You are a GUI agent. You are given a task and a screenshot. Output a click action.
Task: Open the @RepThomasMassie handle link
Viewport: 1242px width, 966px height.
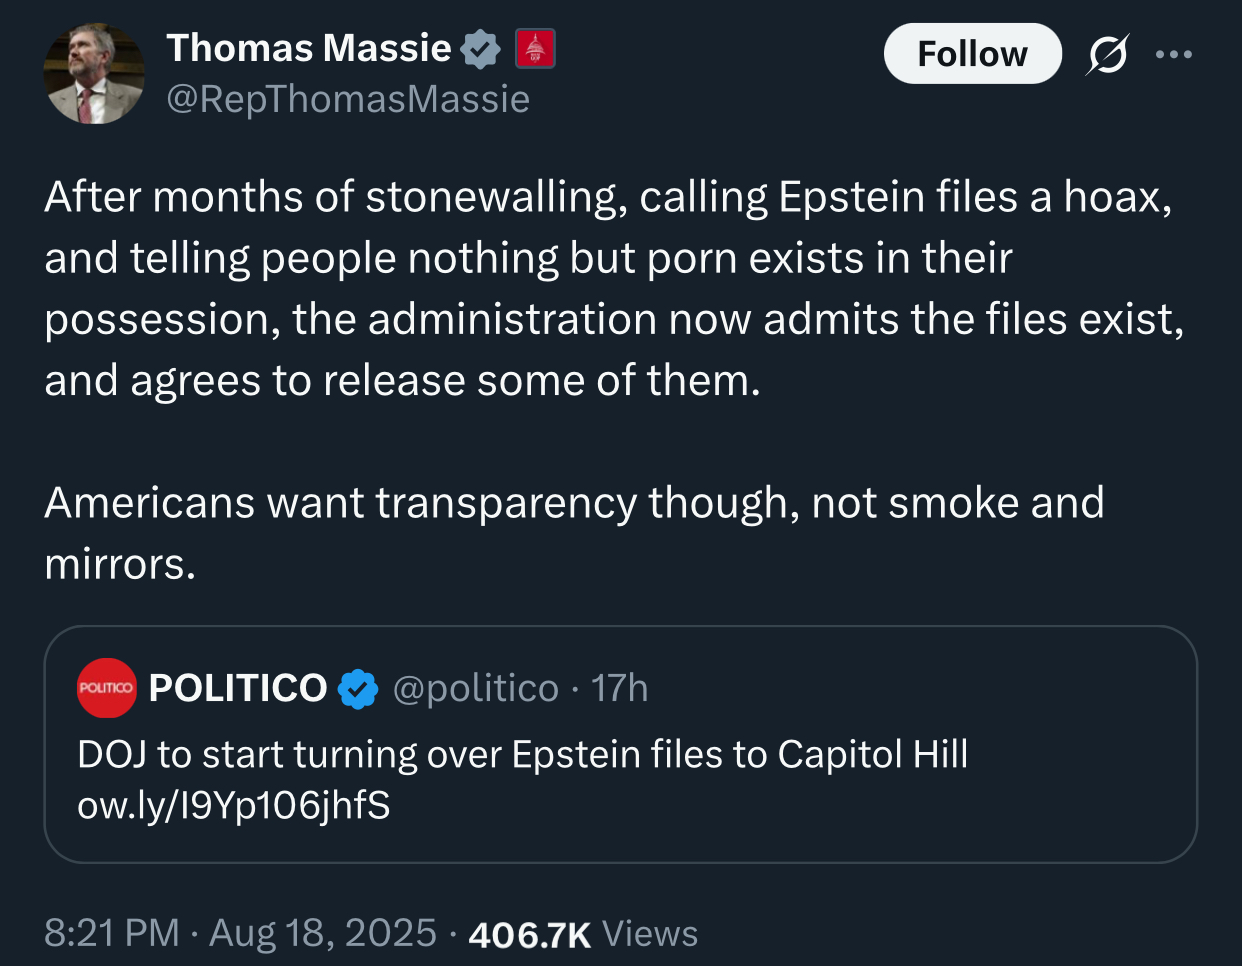click(347, 99)
